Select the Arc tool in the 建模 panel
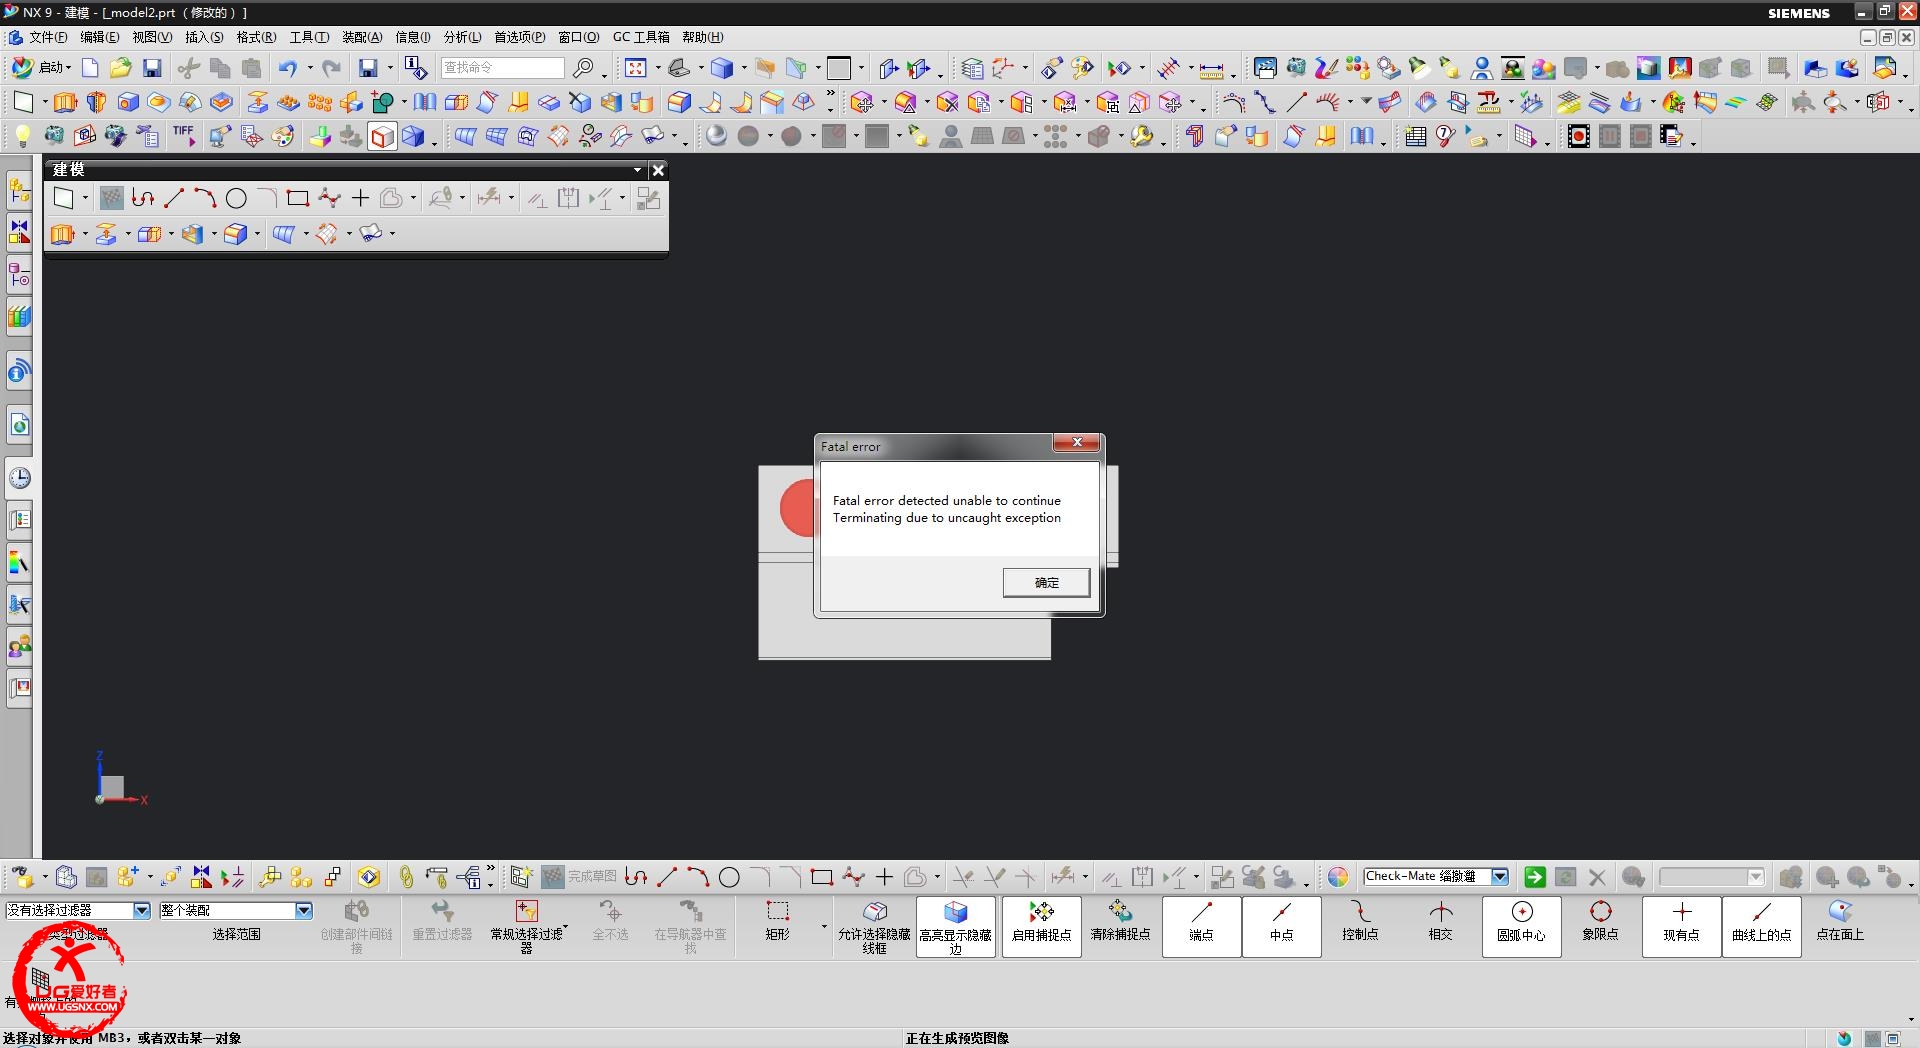Image resolution: width=1920 pixels, height=1048 pixels. tap(205, 198)
